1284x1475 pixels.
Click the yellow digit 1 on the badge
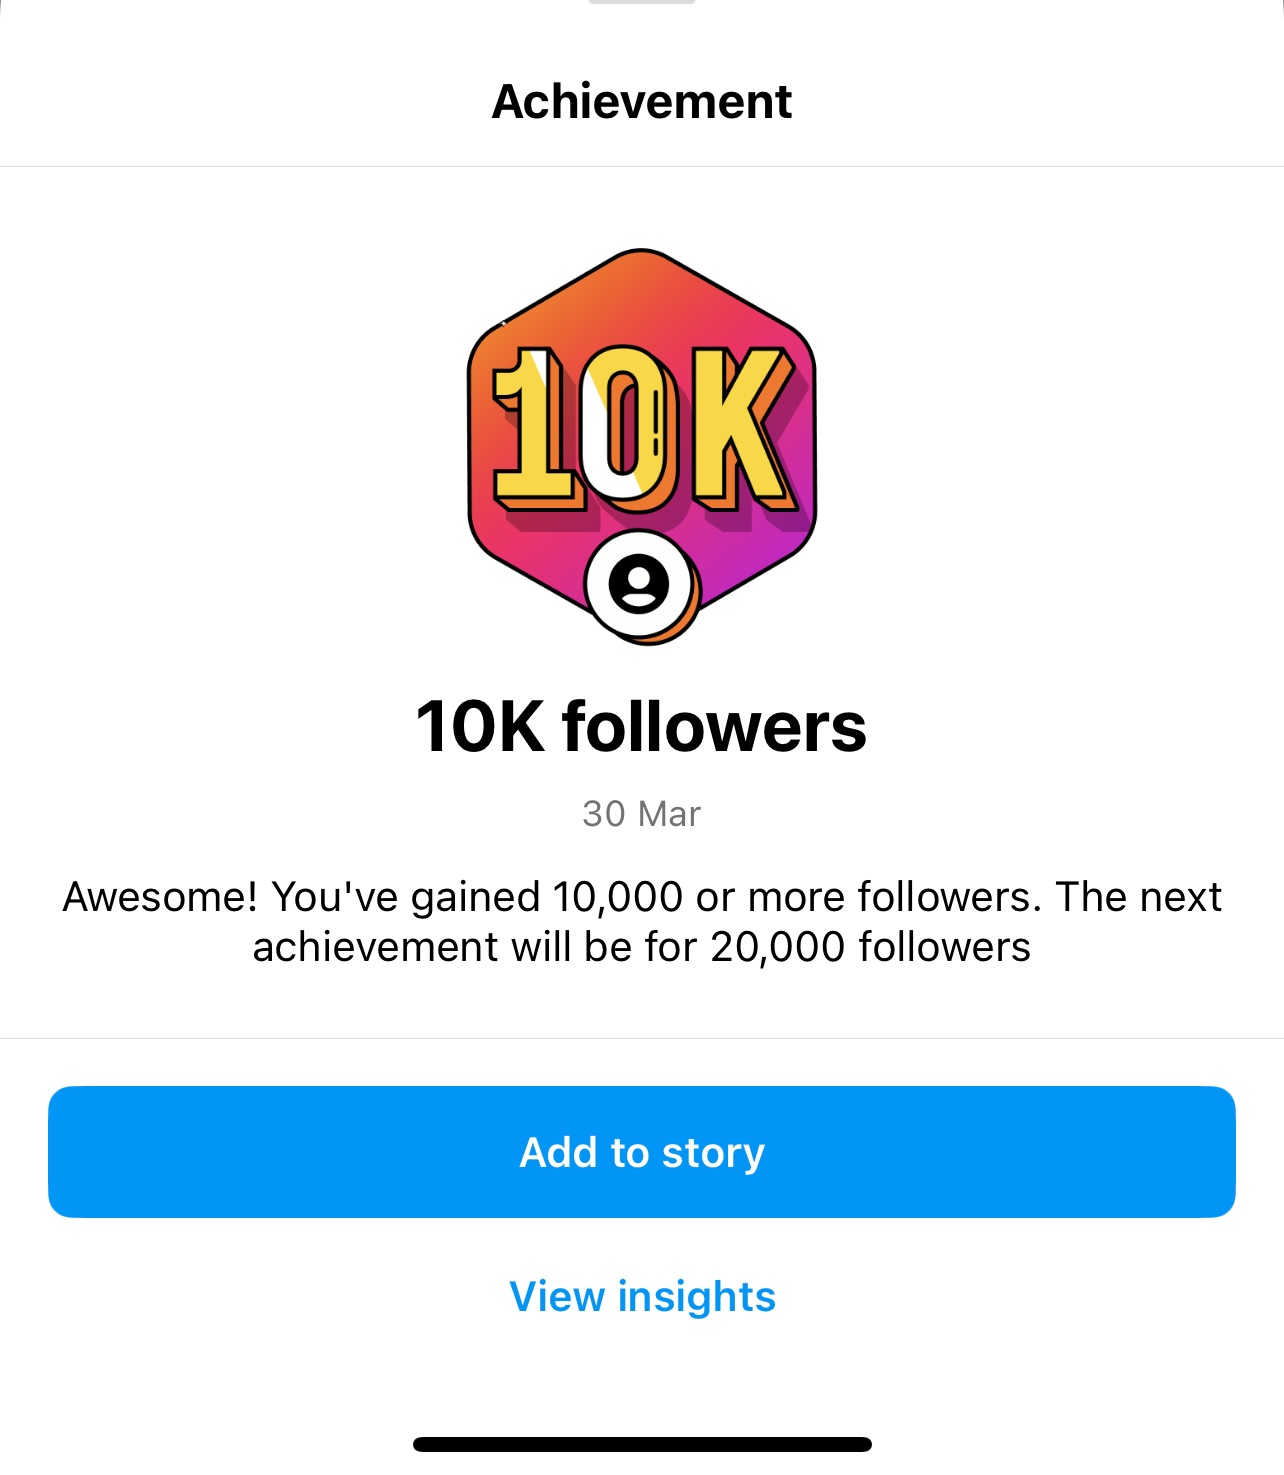tap(533, 425)
